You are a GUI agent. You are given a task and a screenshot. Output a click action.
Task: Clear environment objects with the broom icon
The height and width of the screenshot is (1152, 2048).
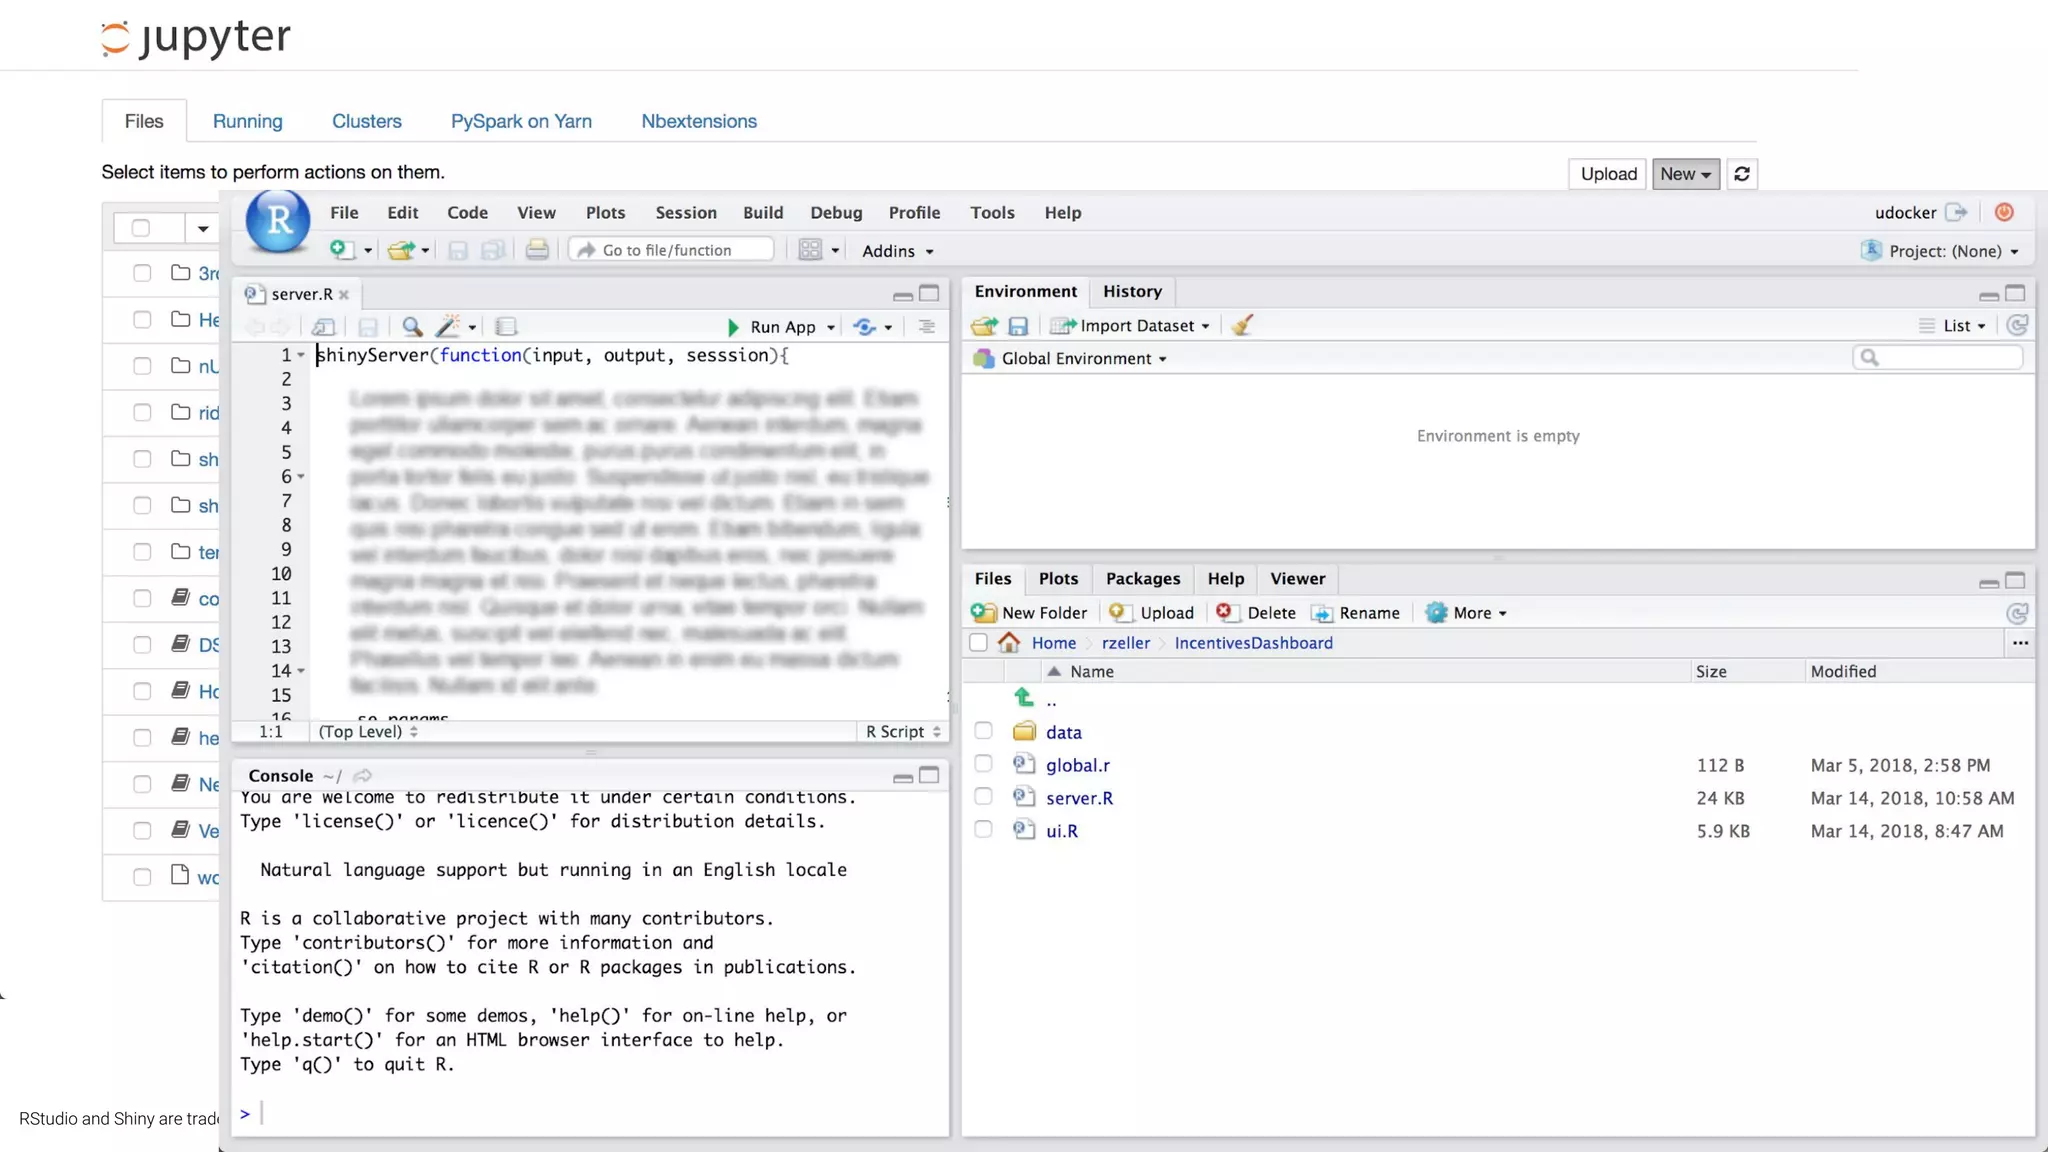[x=1242, y=325]
